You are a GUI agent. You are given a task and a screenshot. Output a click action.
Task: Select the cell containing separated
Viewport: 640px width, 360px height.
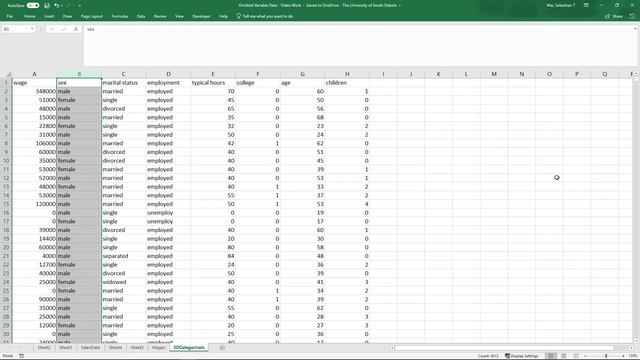coord(123,256)
